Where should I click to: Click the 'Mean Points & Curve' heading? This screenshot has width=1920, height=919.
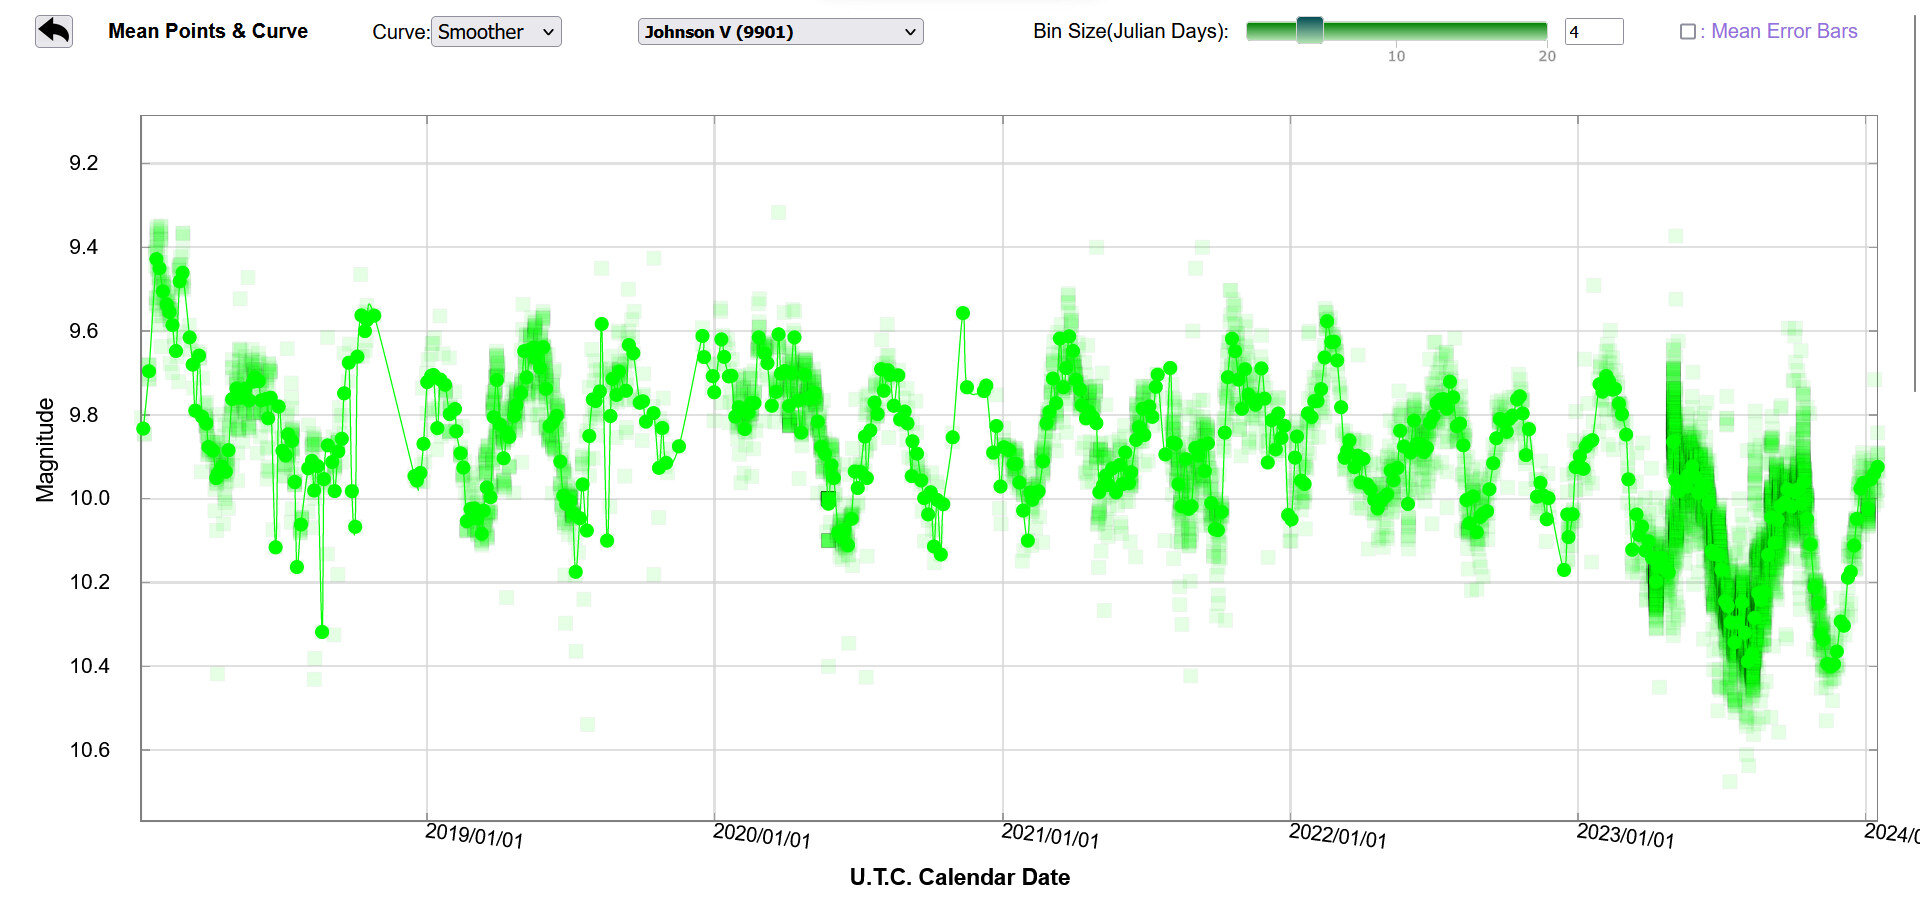pyautogui.click(x=208, y=31)
